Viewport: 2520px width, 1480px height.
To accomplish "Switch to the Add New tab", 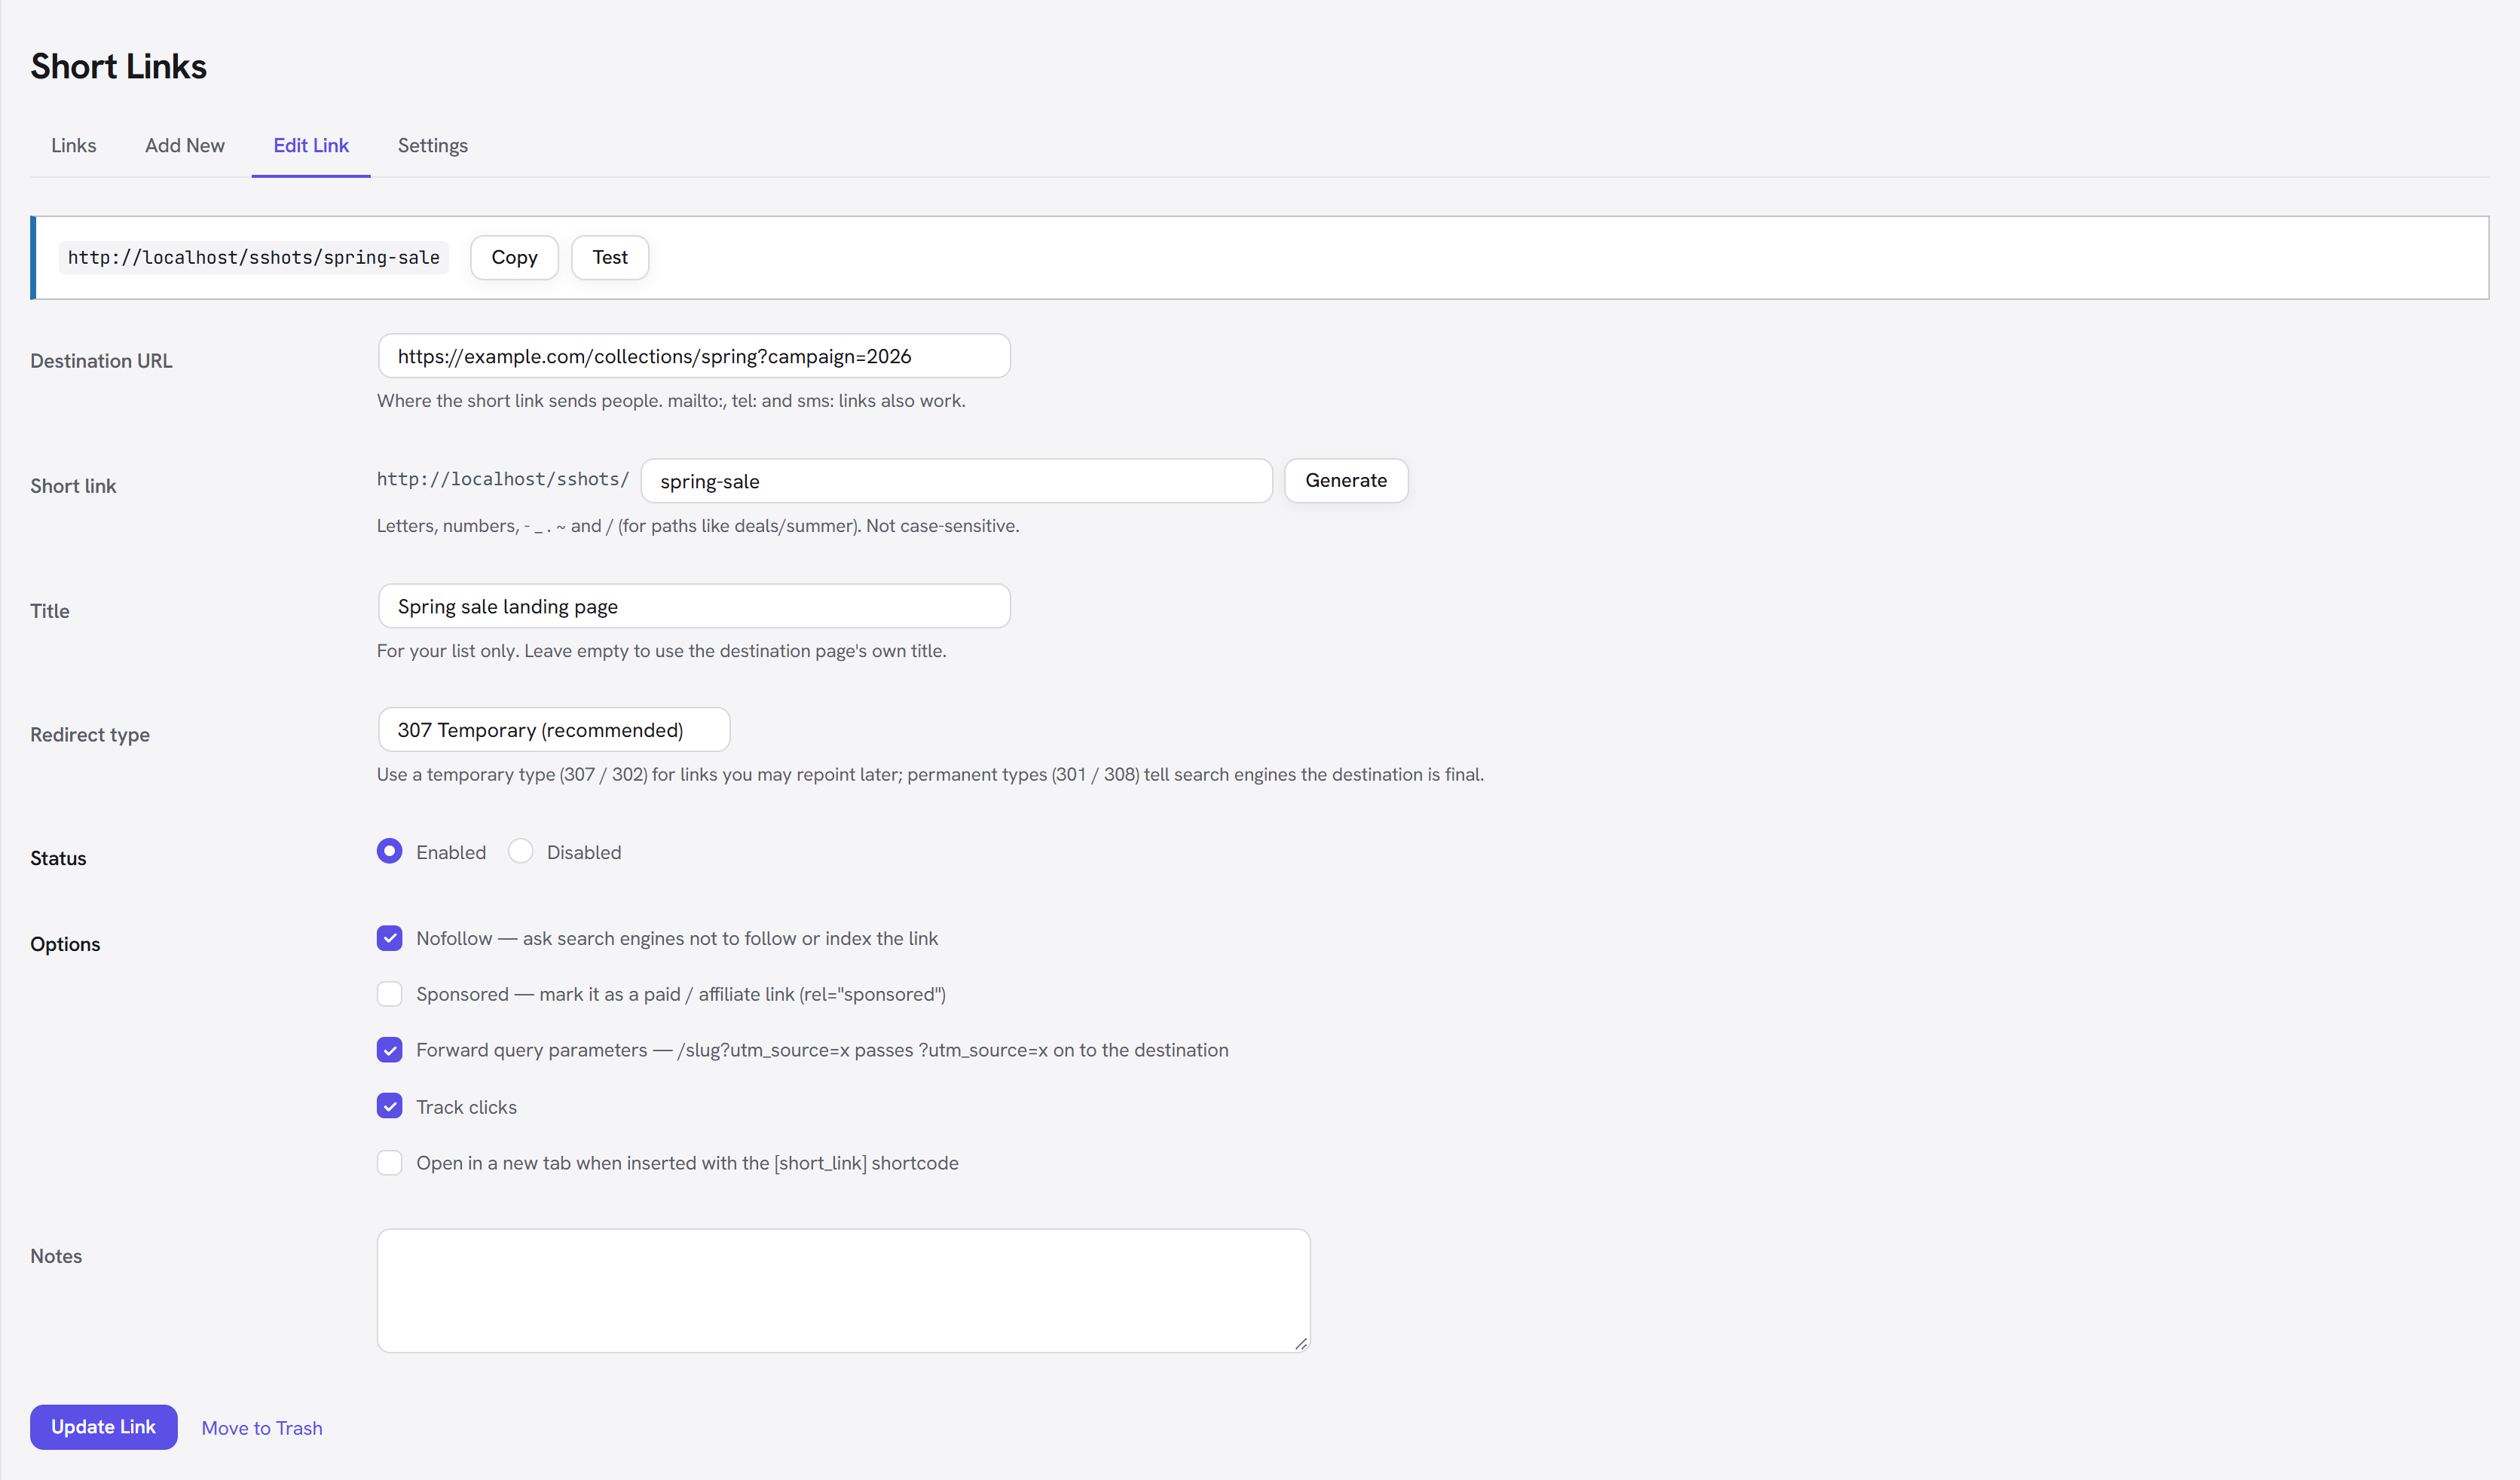I will tap(185, 145).
